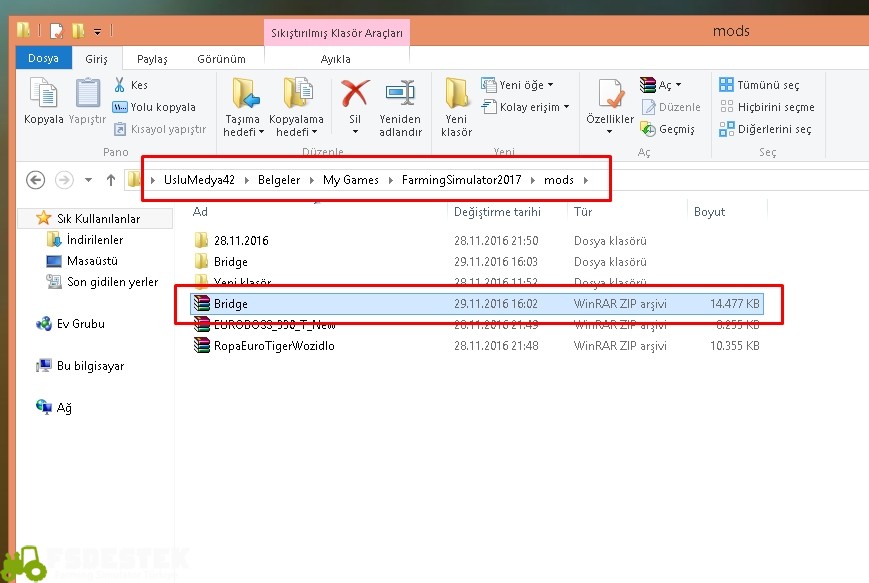Sort by the Boyut column header

pos(709,212)
